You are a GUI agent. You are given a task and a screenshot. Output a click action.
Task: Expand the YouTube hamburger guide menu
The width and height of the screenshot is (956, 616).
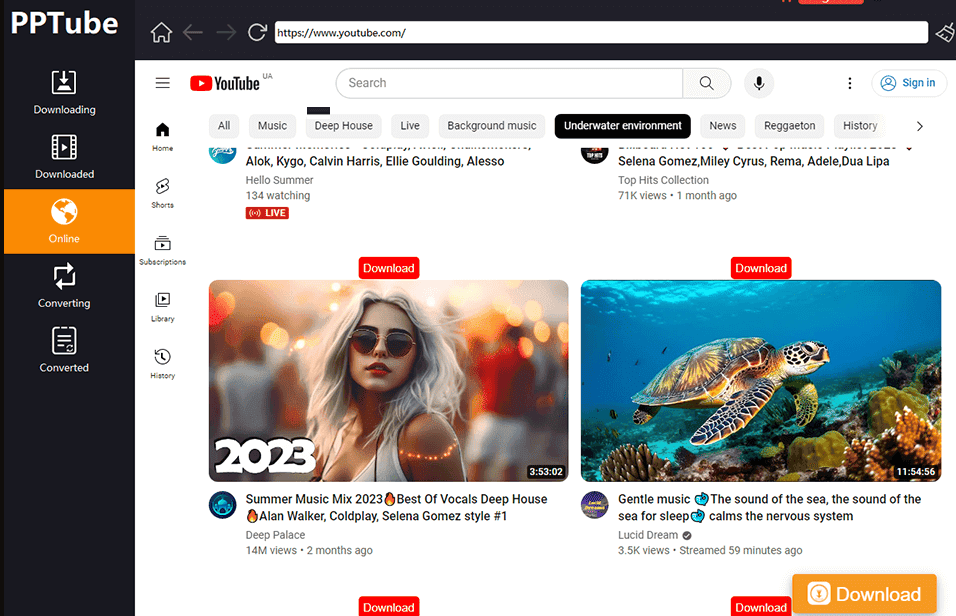tap(163, 83)
